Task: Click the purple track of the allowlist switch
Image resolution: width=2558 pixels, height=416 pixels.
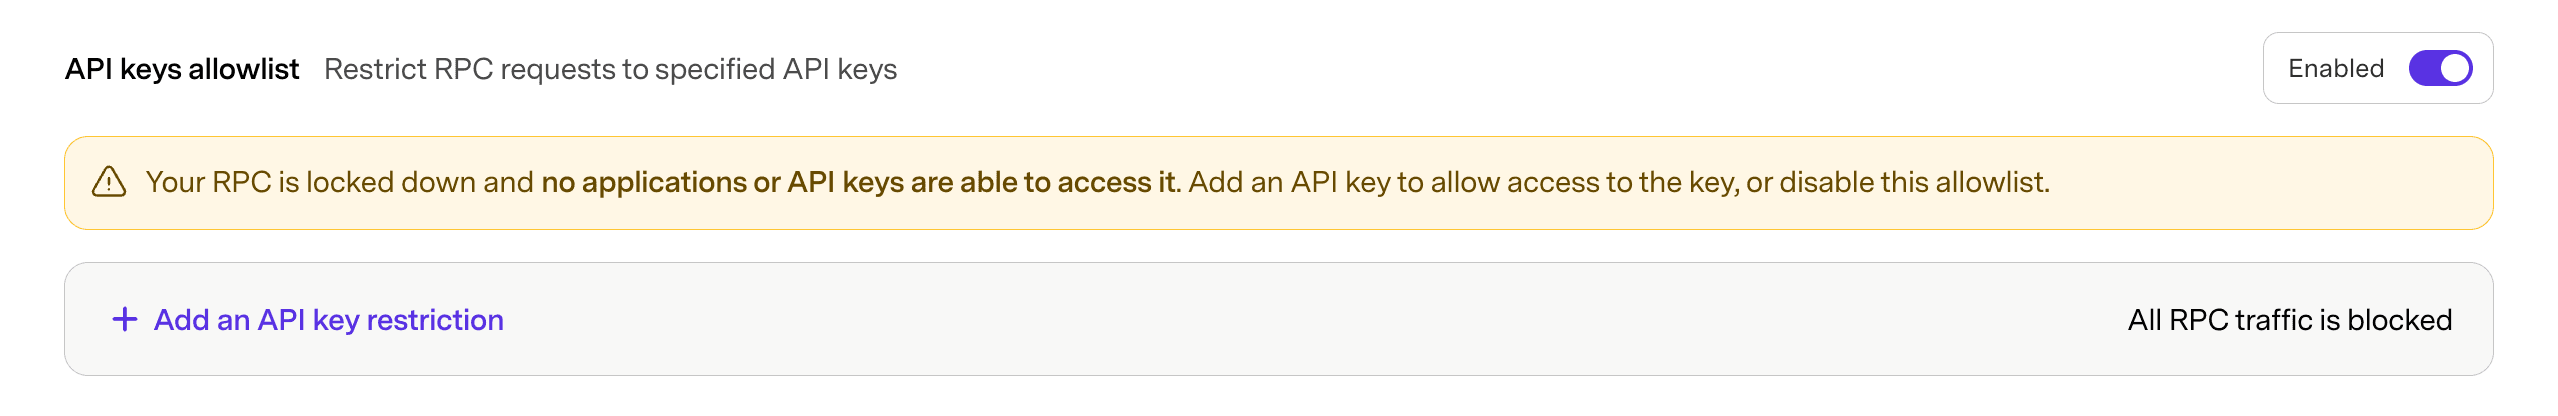Action: (x=2425, y=68)
